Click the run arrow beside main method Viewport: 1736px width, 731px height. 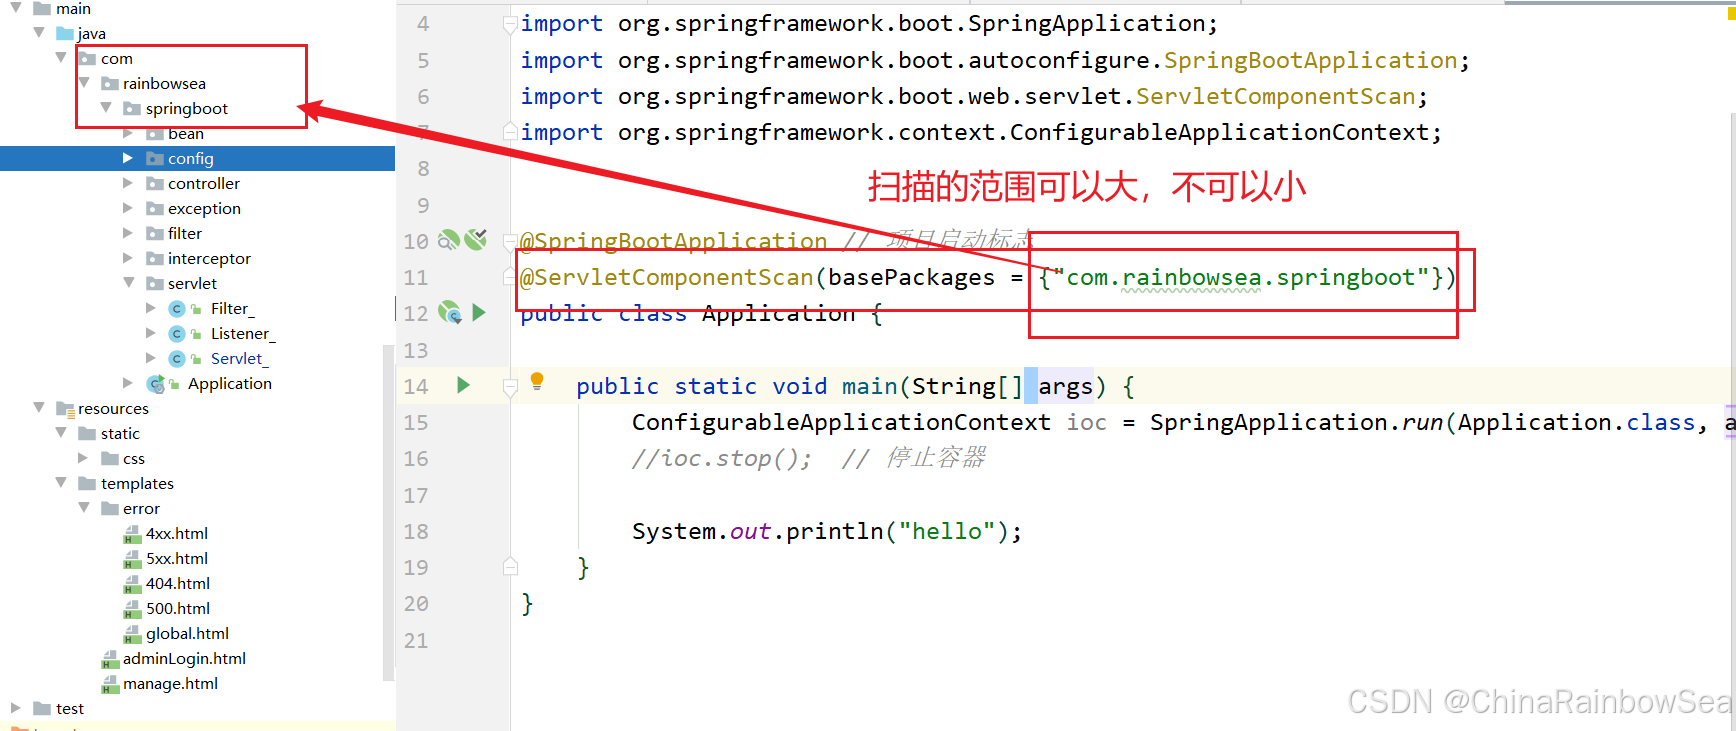[x=463, y=385]
